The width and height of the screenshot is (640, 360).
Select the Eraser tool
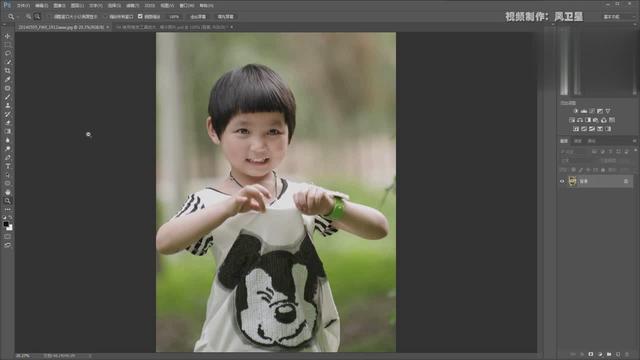point(7,123)
